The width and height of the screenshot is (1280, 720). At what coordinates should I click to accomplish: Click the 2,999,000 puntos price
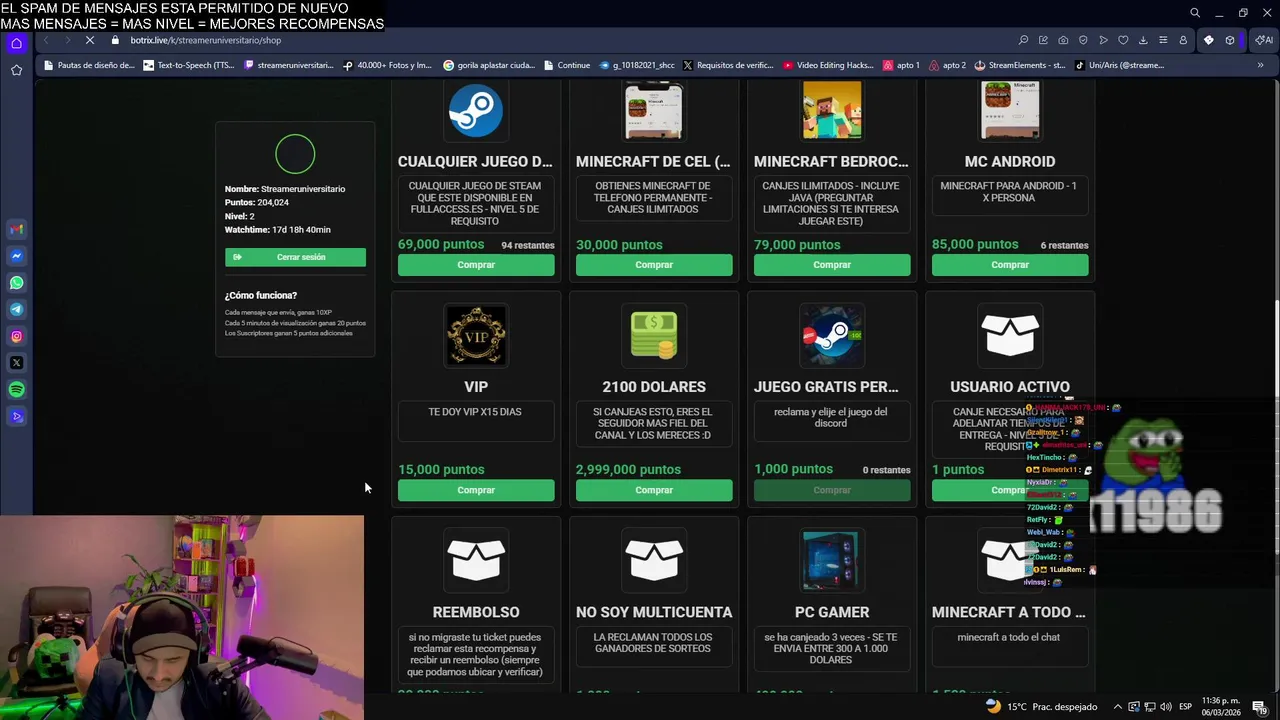628,469
